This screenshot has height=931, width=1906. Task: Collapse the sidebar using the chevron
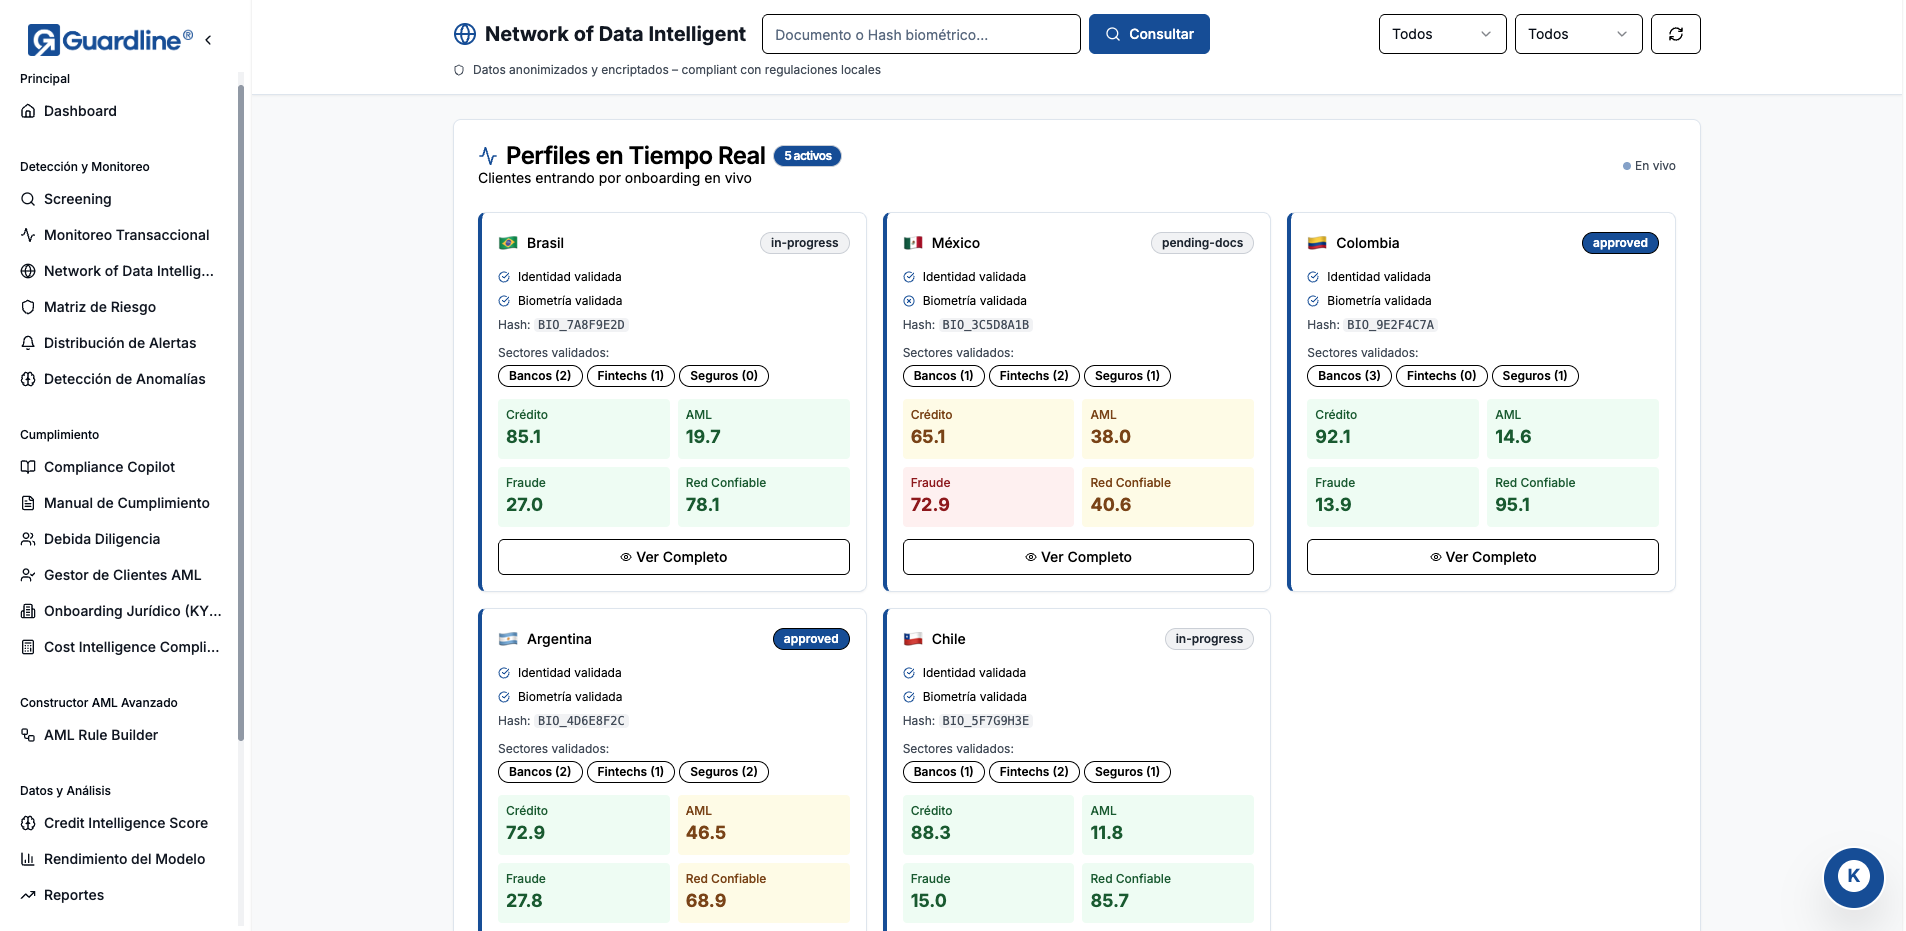[208, 40]
